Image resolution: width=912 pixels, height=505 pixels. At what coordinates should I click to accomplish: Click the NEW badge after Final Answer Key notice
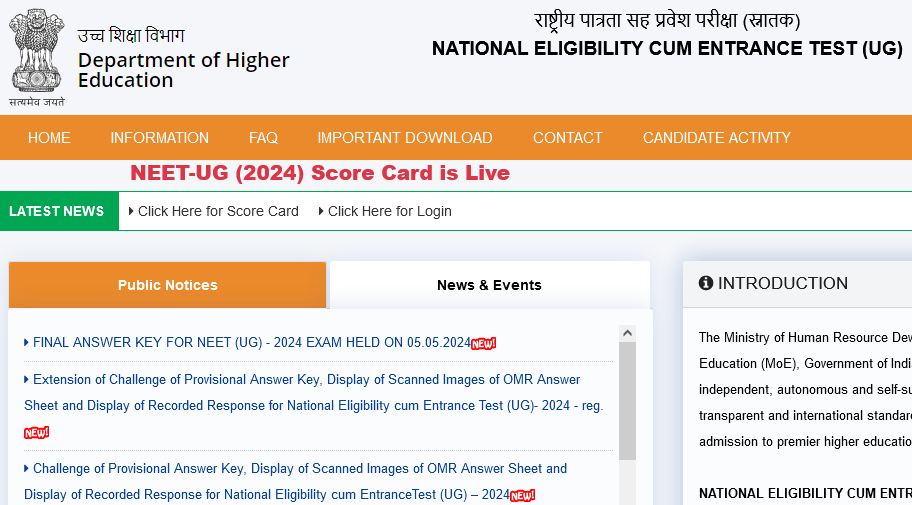[483, 344]
